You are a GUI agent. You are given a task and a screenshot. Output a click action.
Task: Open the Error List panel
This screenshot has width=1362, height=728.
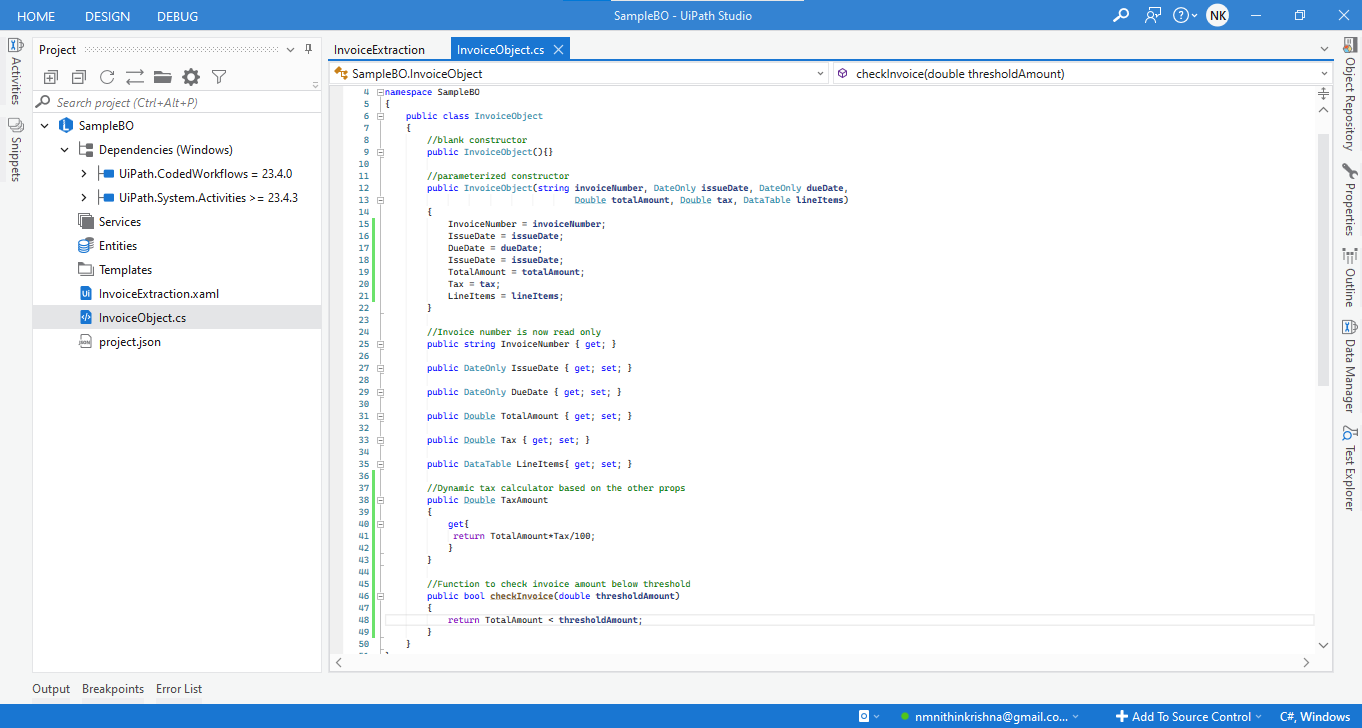pos(179,689)
